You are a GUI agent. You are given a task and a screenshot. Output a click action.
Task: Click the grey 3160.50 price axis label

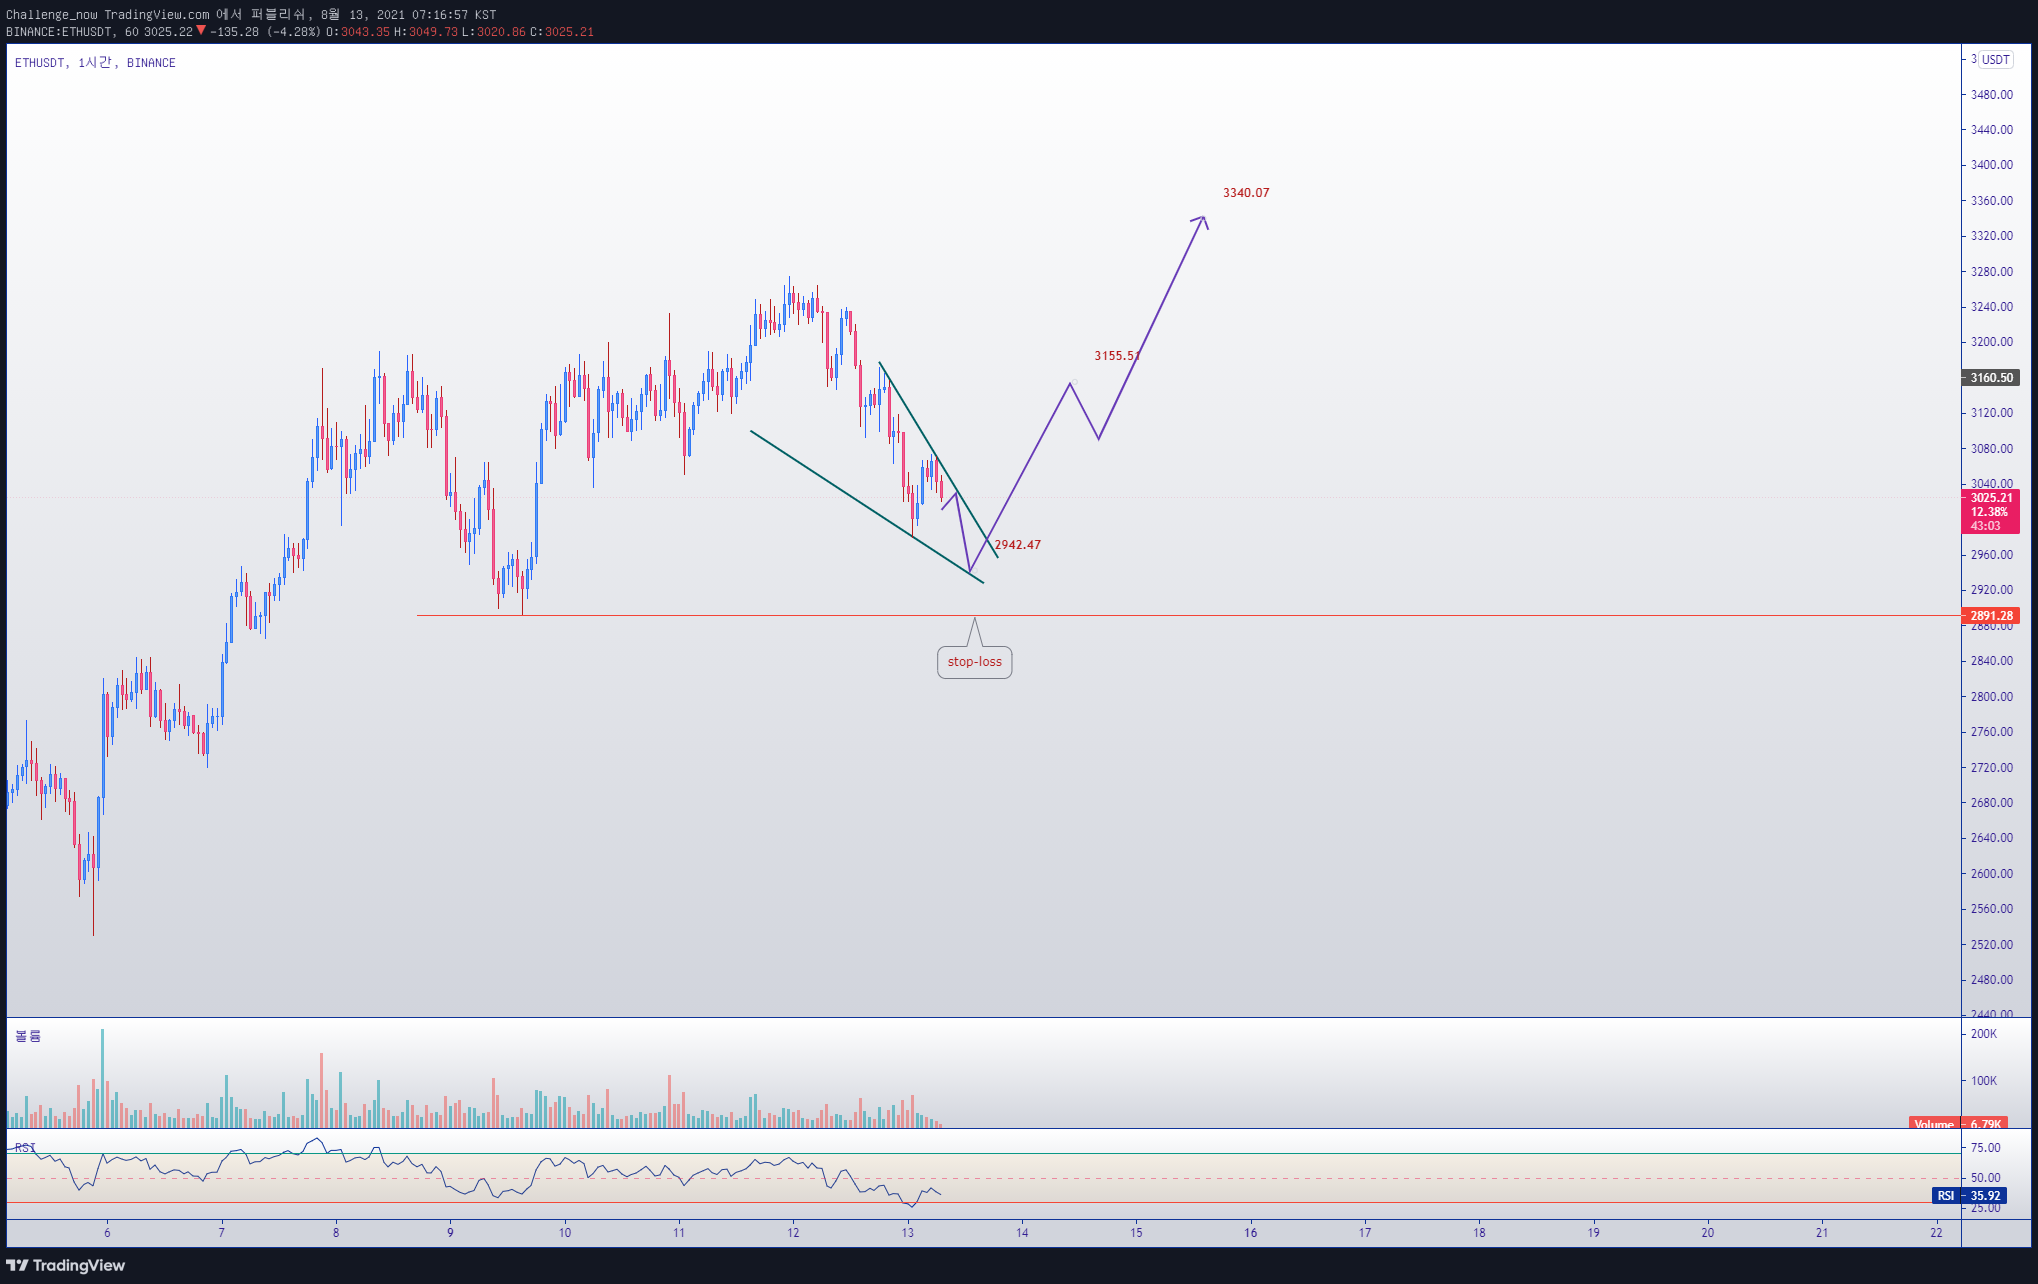click(x=1990, y=378)
